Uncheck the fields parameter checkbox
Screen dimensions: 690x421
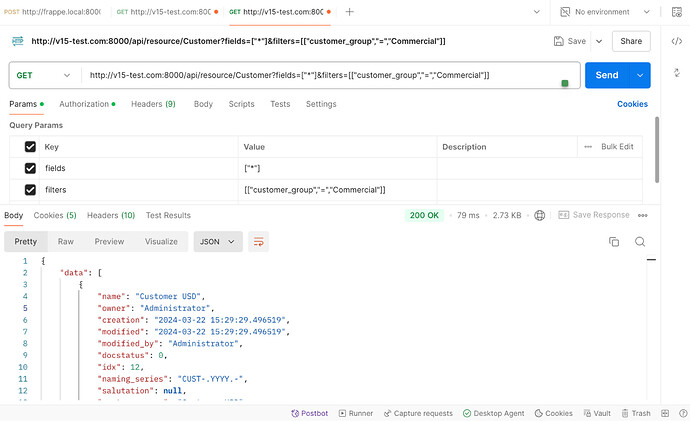30,168
